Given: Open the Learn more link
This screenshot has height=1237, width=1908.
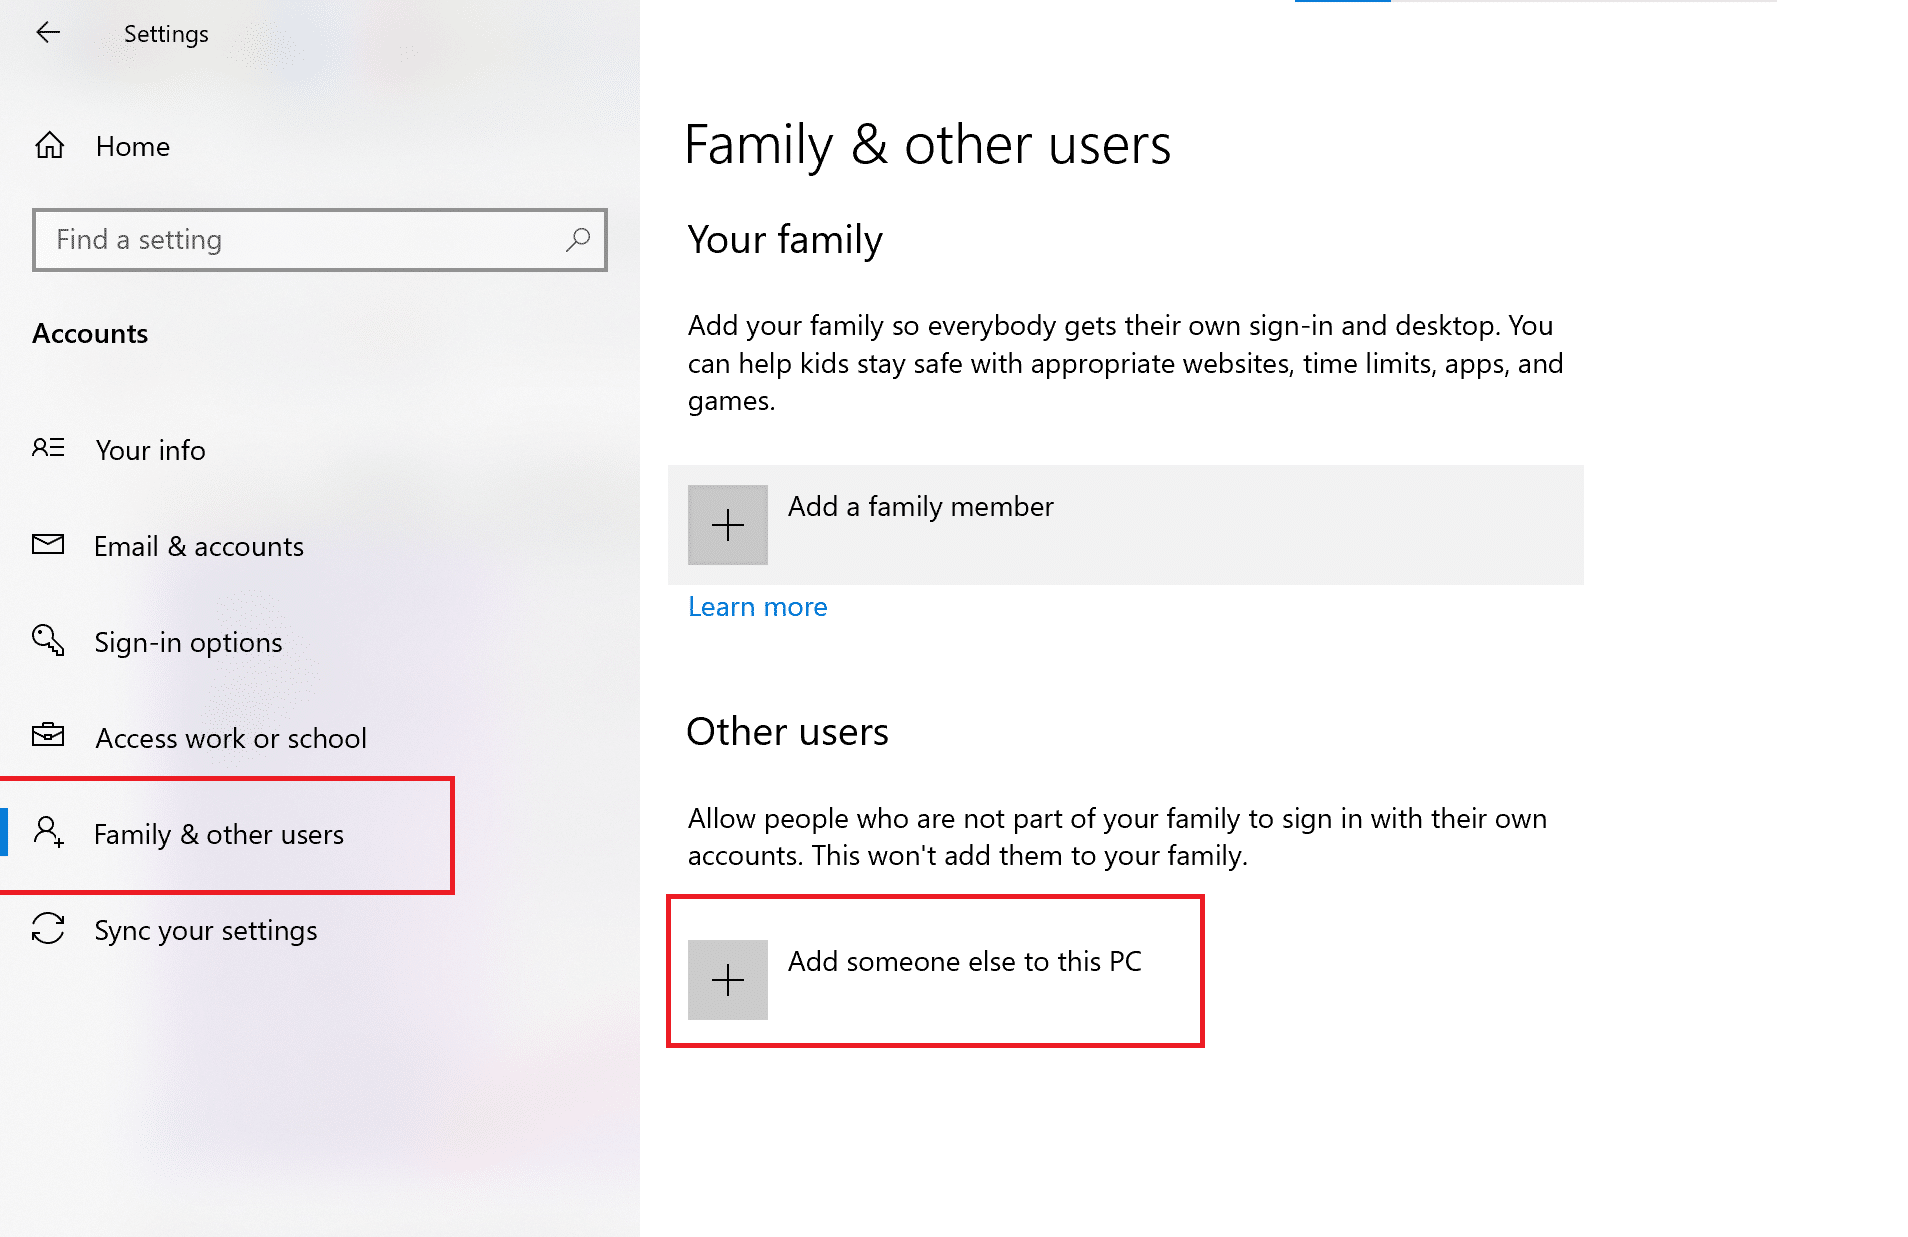Looking at the screenshot, I should [x=757, y=606].
